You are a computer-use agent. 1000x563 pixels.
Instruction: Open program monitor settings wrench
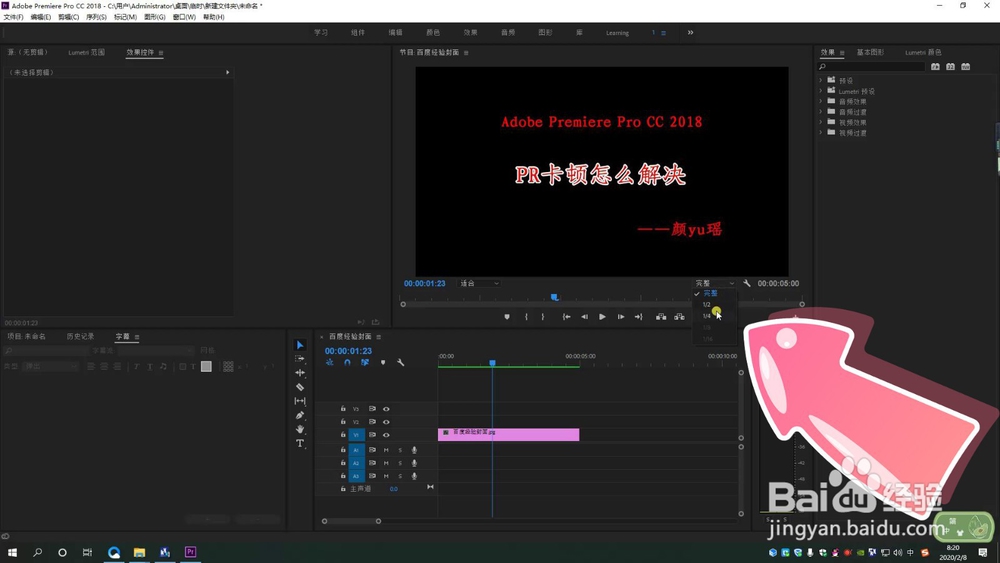[x=747, y=283]
